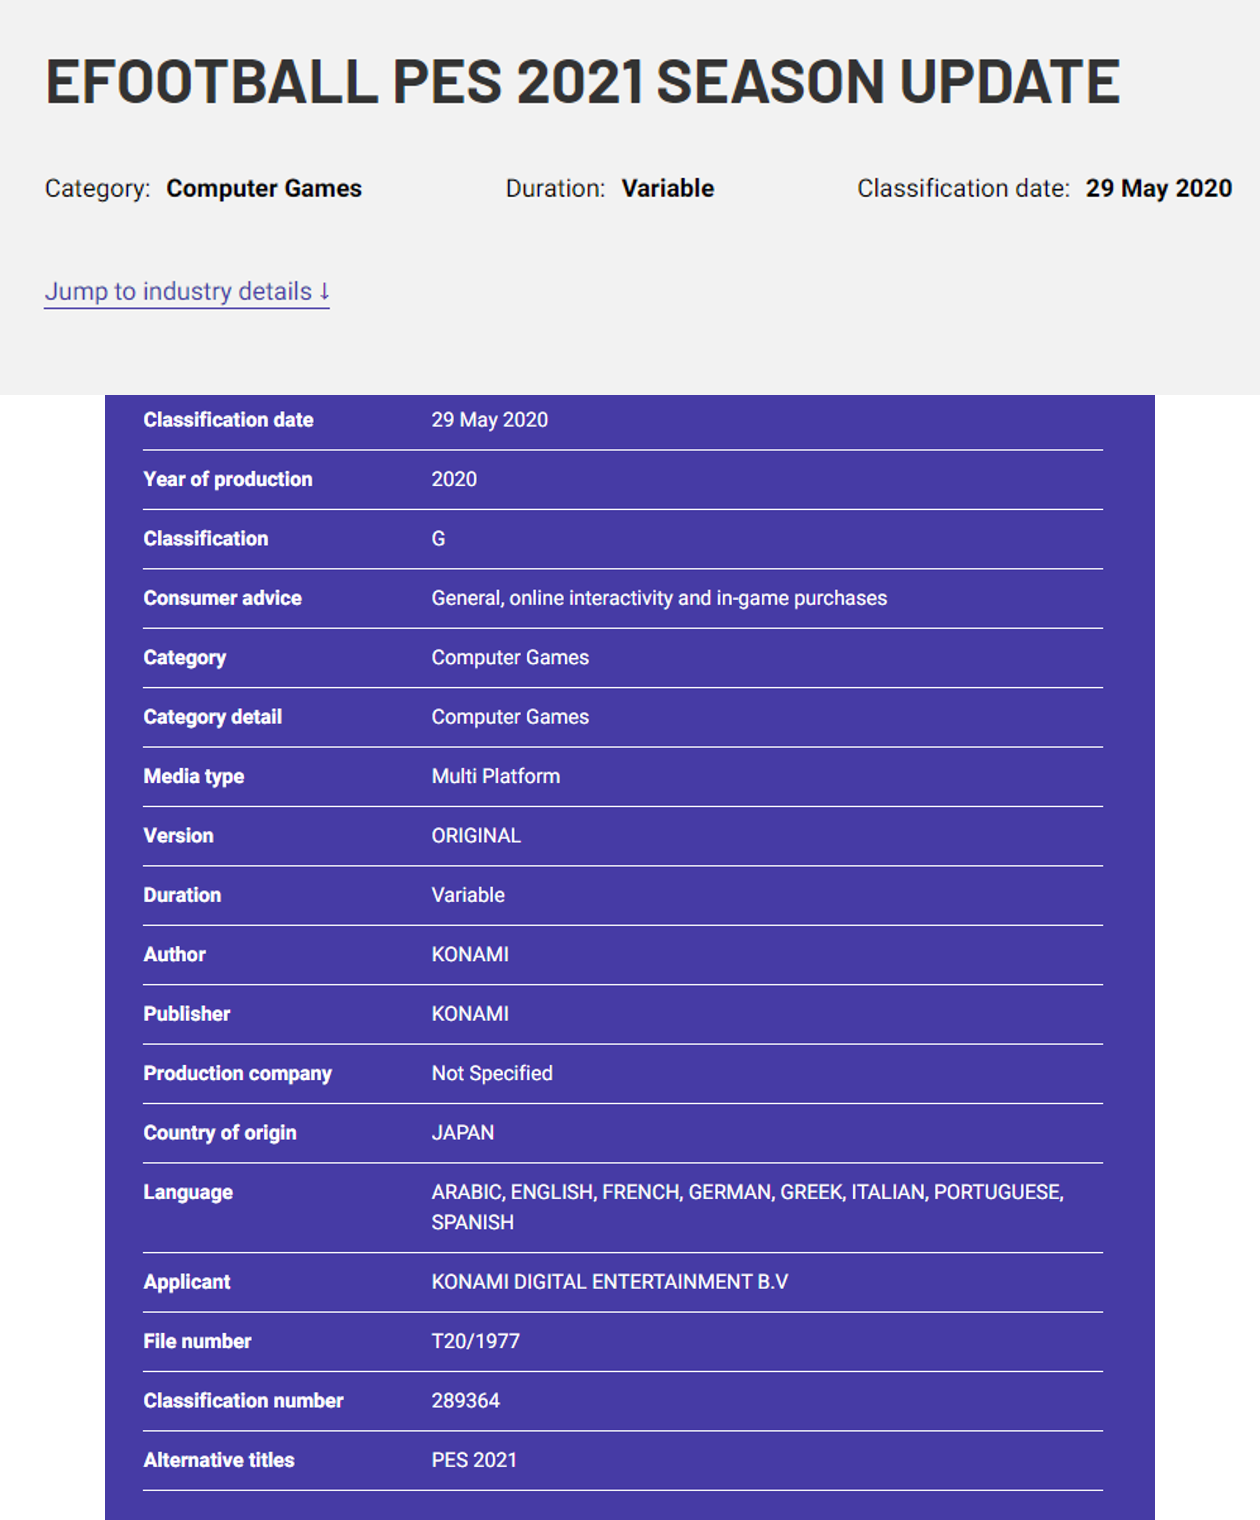1260x1520 pixels.
Task: Click 'KONAMI' in the Publisher row
Action: 470,1014
